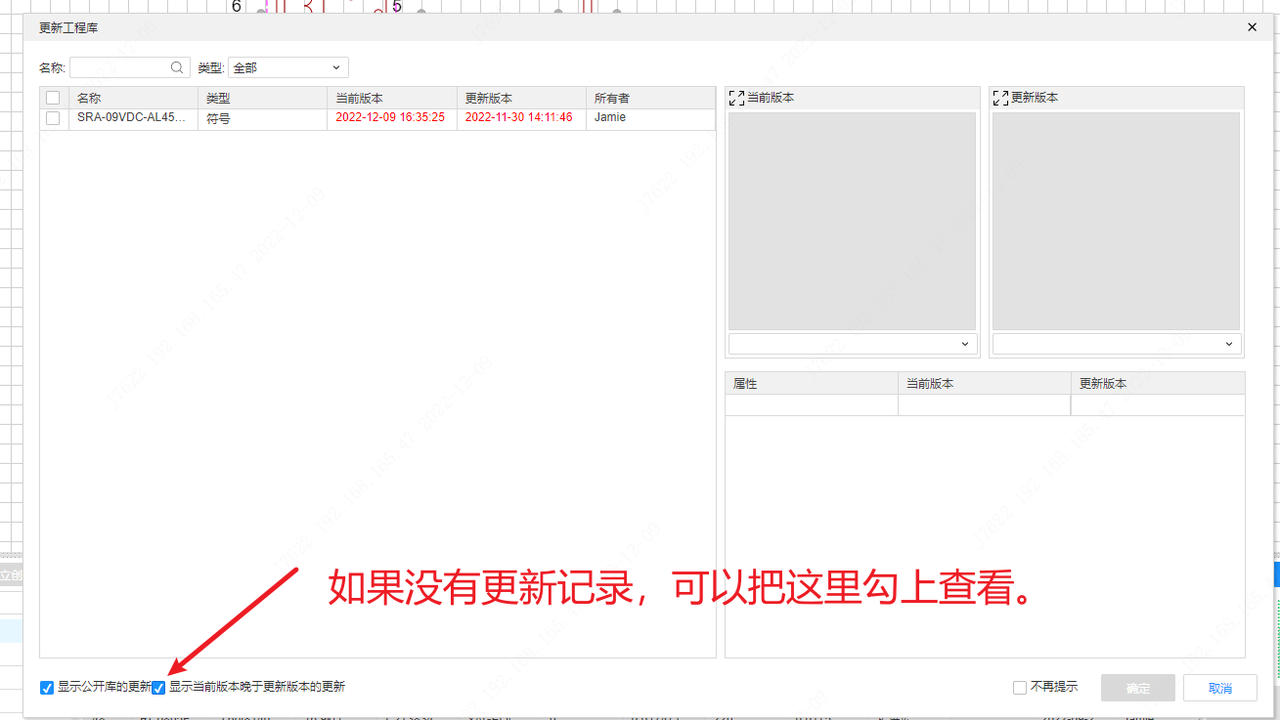The height and width of the screenshot is (720, 1280).
Task: Tick the select-all checkbox in table header
Action: click(53, 98)
